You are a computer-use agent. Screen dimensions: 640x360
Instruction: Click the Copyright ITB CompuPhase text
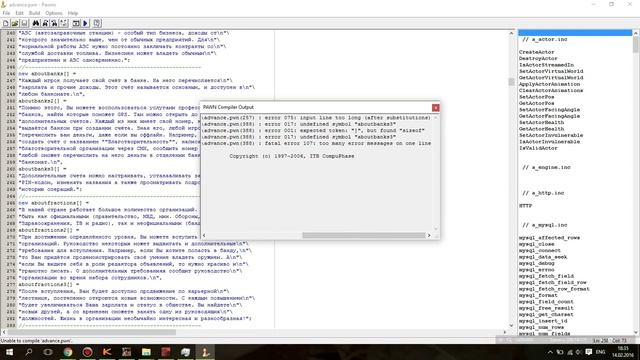tap(291, 156)
